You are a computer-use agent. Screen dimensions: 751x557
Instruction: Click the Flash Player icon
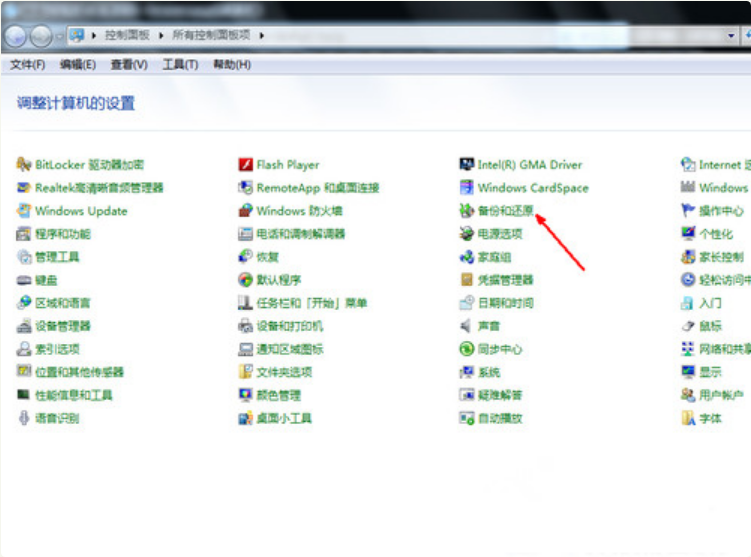245,164
